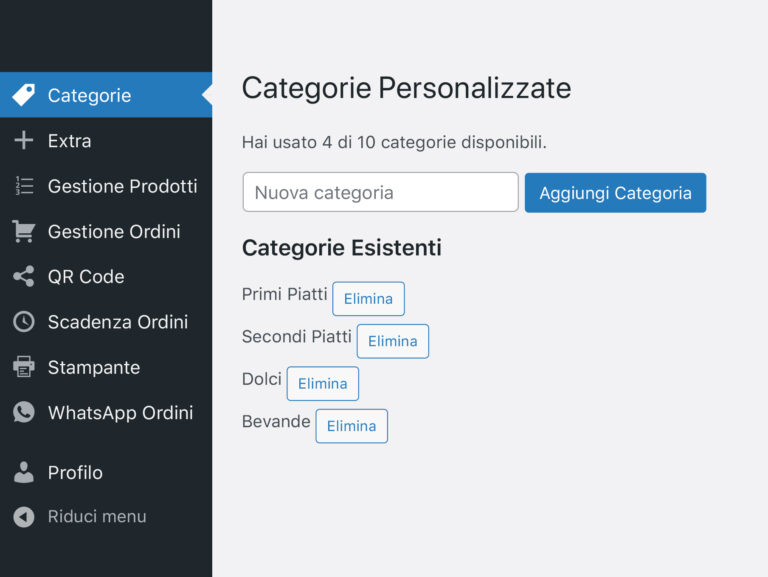Click the Riduci menu arrow icon
The height and width of the screenshot is (577, 768).
(x=24, y=517)
